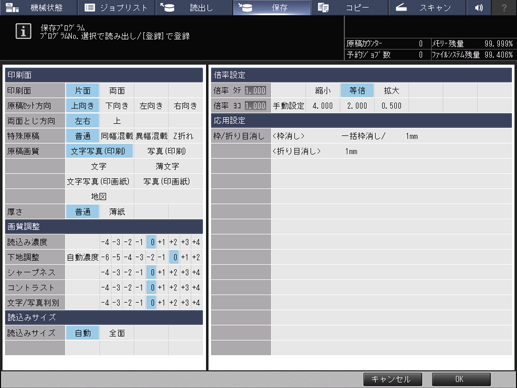The height and width of the screenshot is (388, 517).
Task: Click the speaker volume icon
Action: pos(479,7)
